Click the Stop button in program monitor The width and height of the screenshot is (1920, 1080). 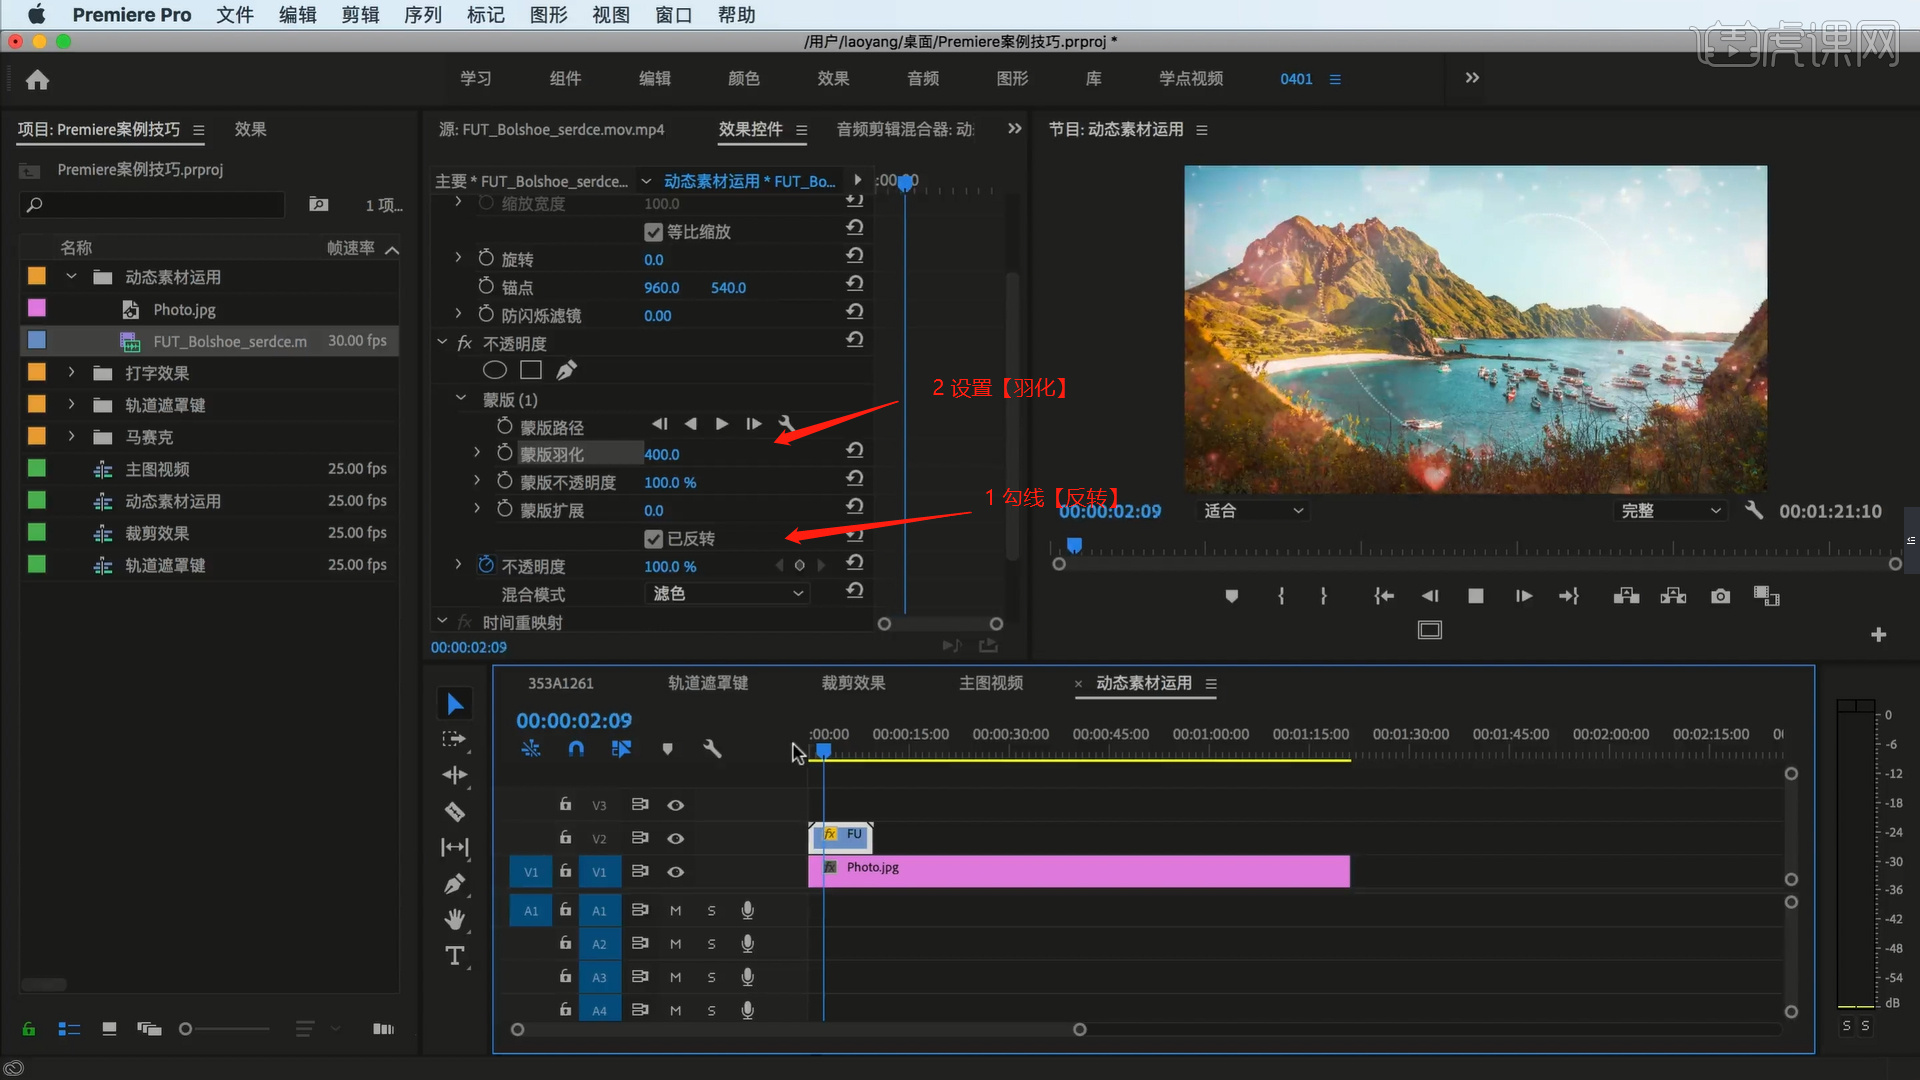(1475, 596)
